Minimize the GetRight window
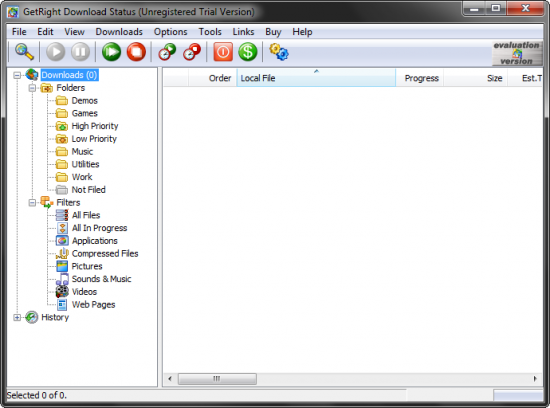550x408 pixels. pos(474,8)
